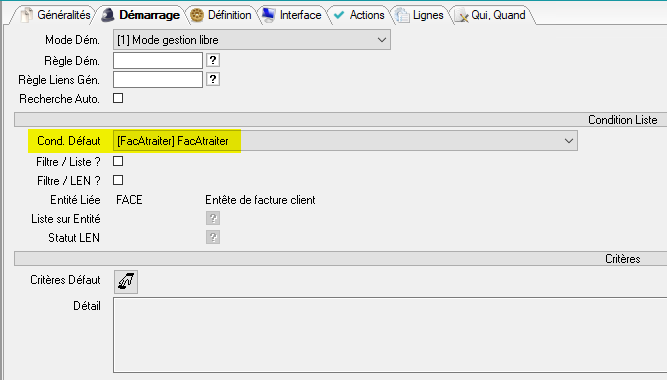Click the Règle Liens Gén. input field
The height and width of the screenshot is (380, 667).
[x=158, y=80]
